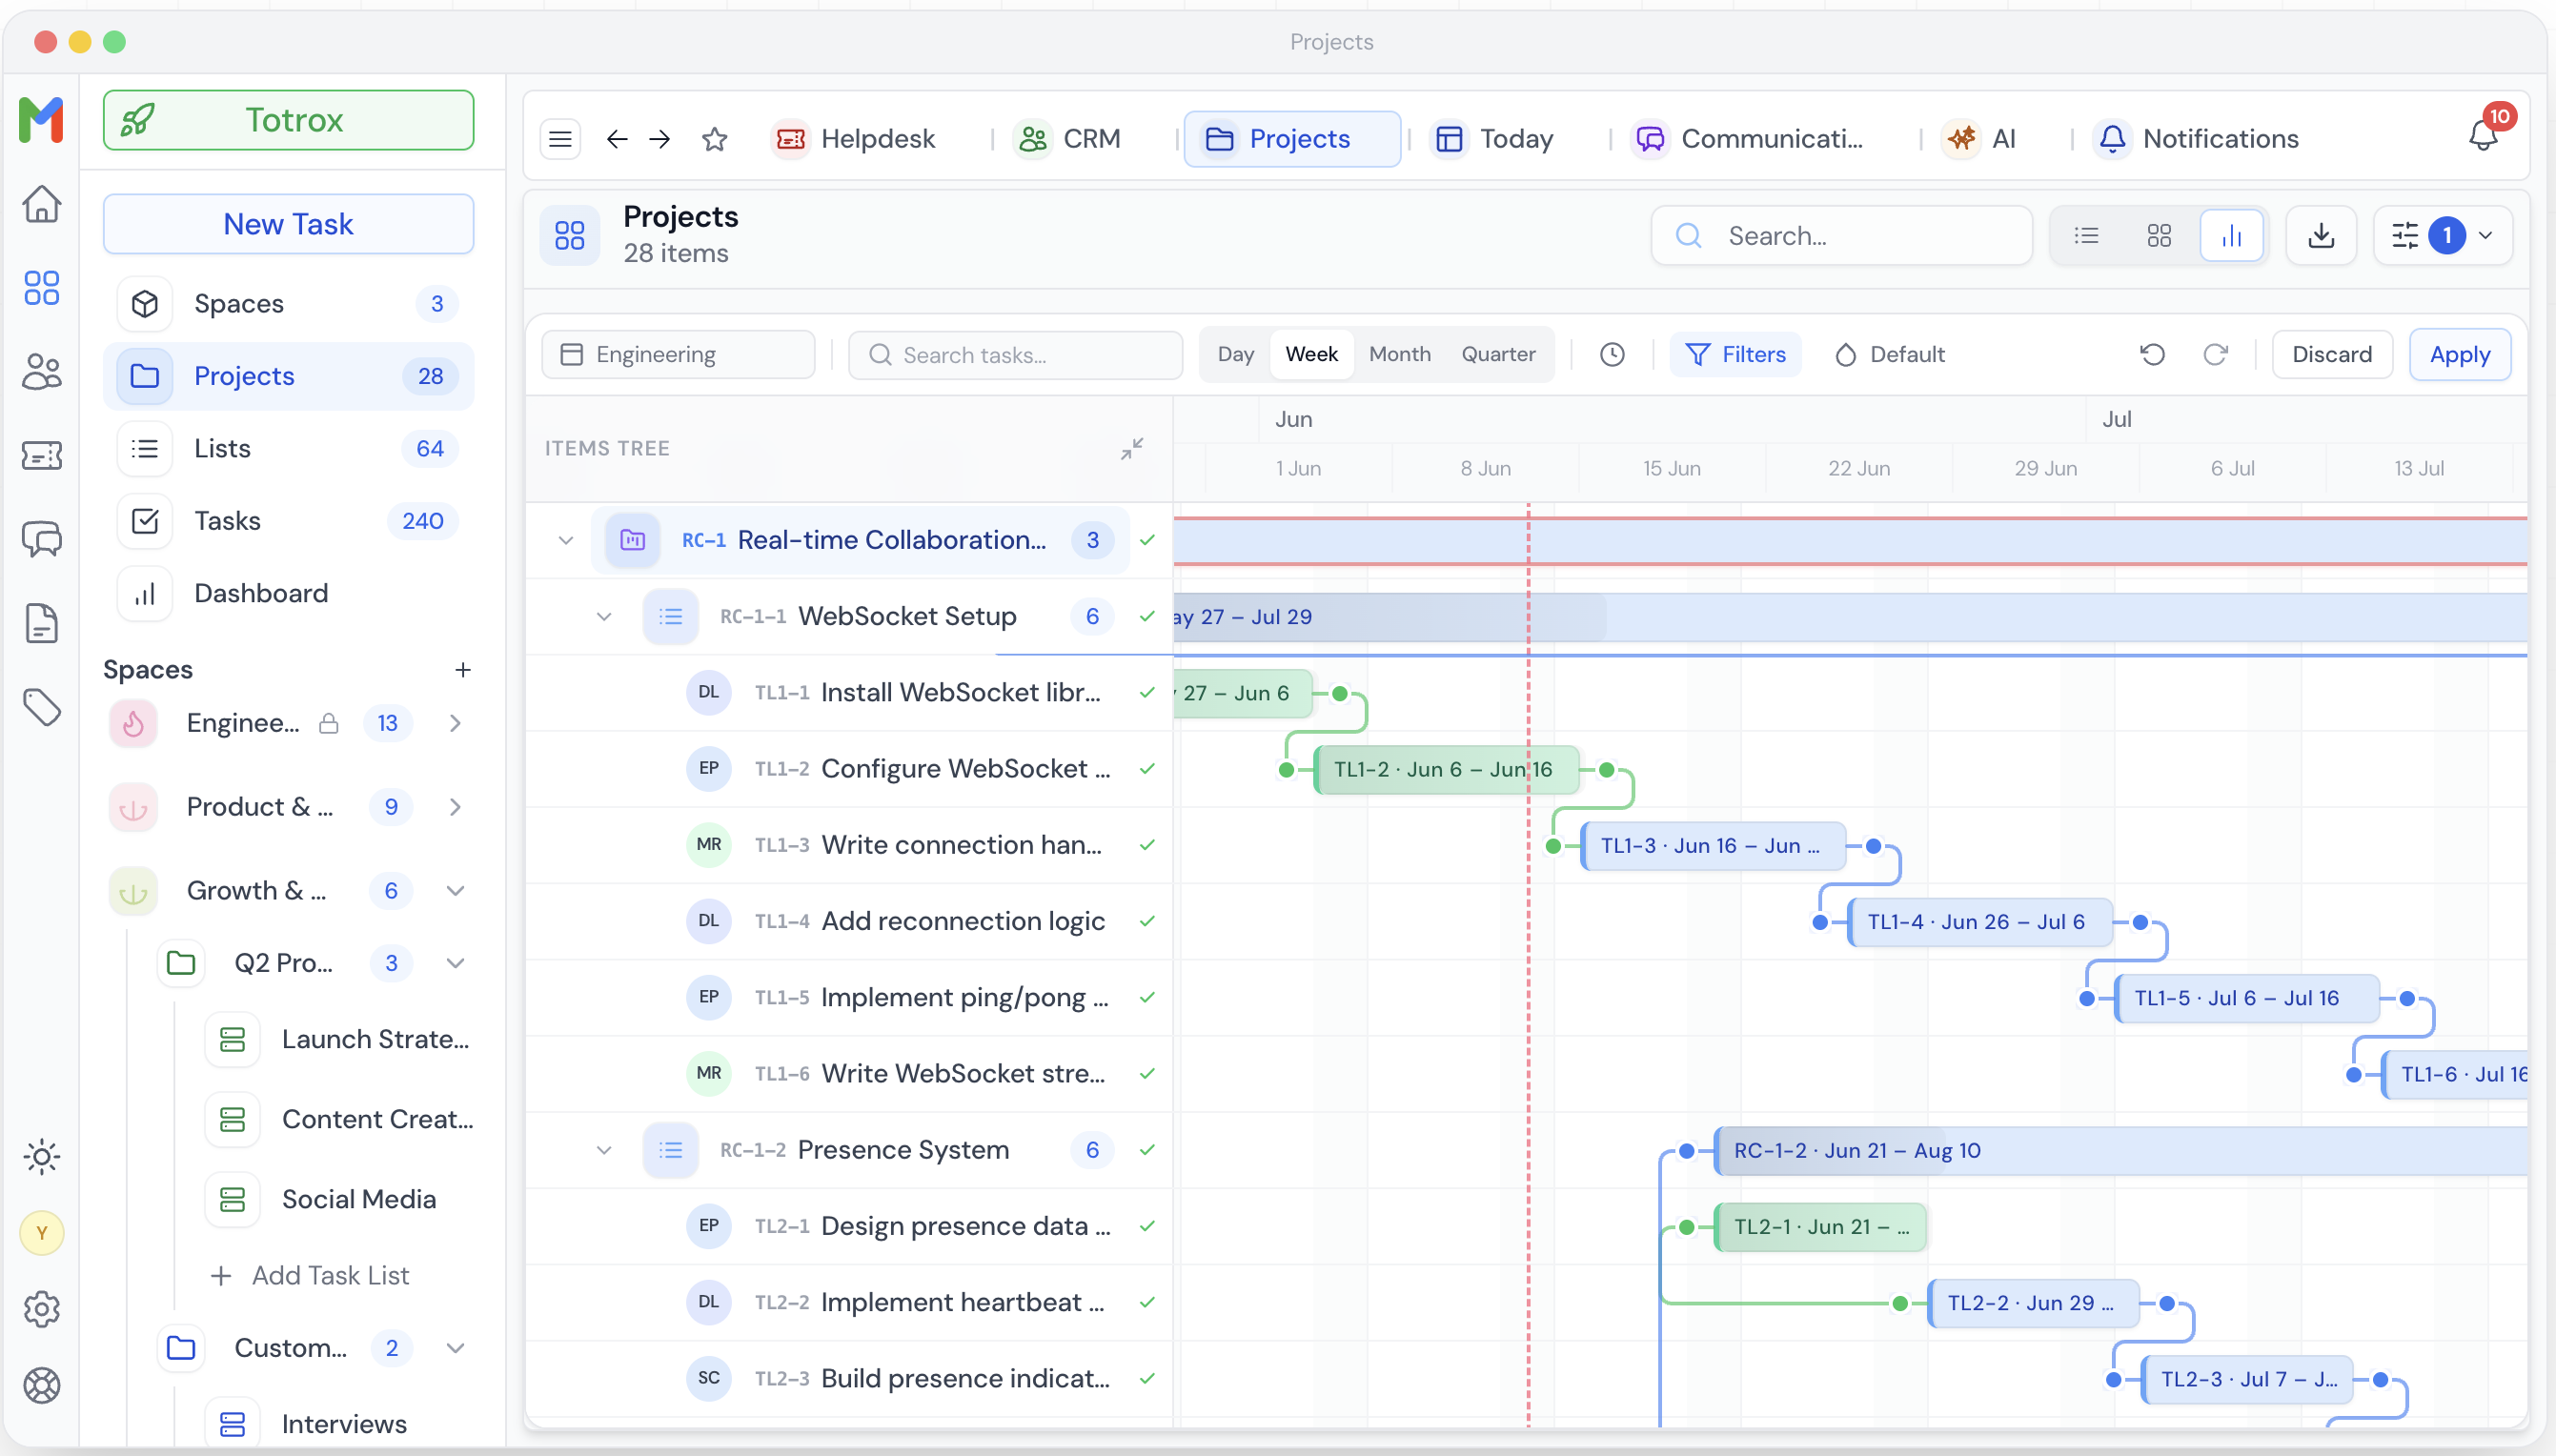
Task: Open the Default color scheme option
Action: tap(1890, 355)
